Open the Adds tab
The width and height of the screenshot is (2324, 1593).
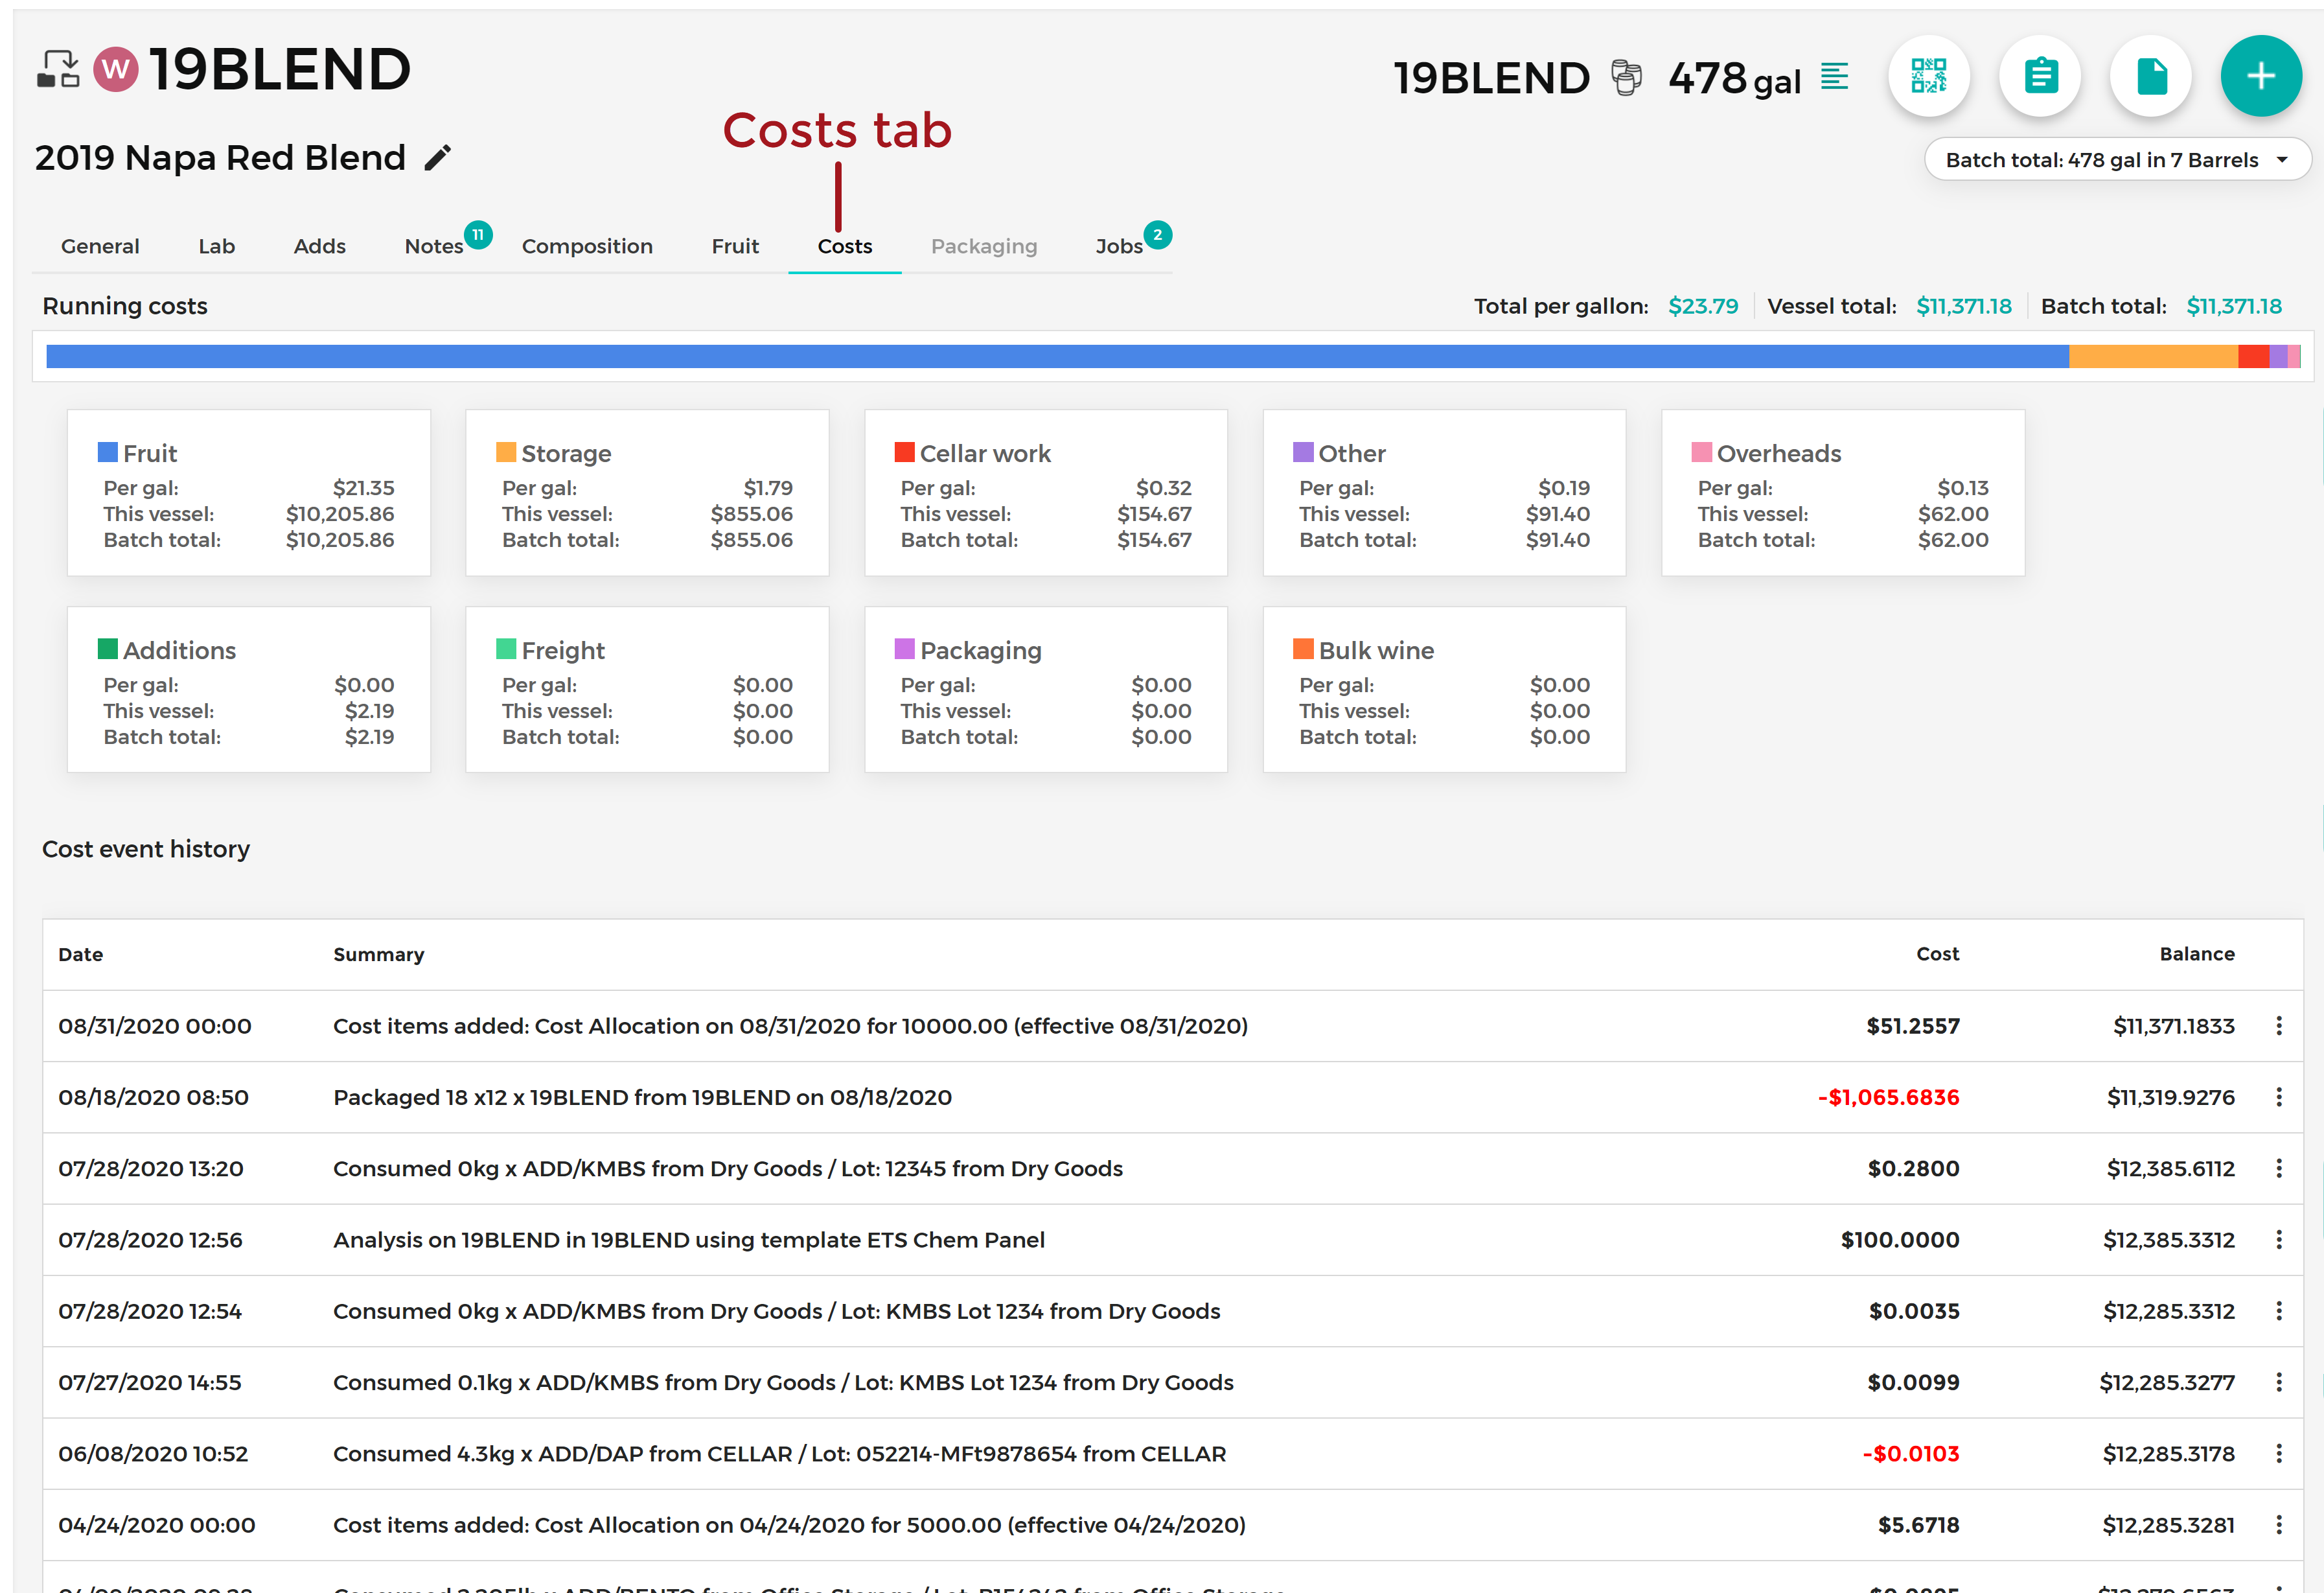(319, 246)
